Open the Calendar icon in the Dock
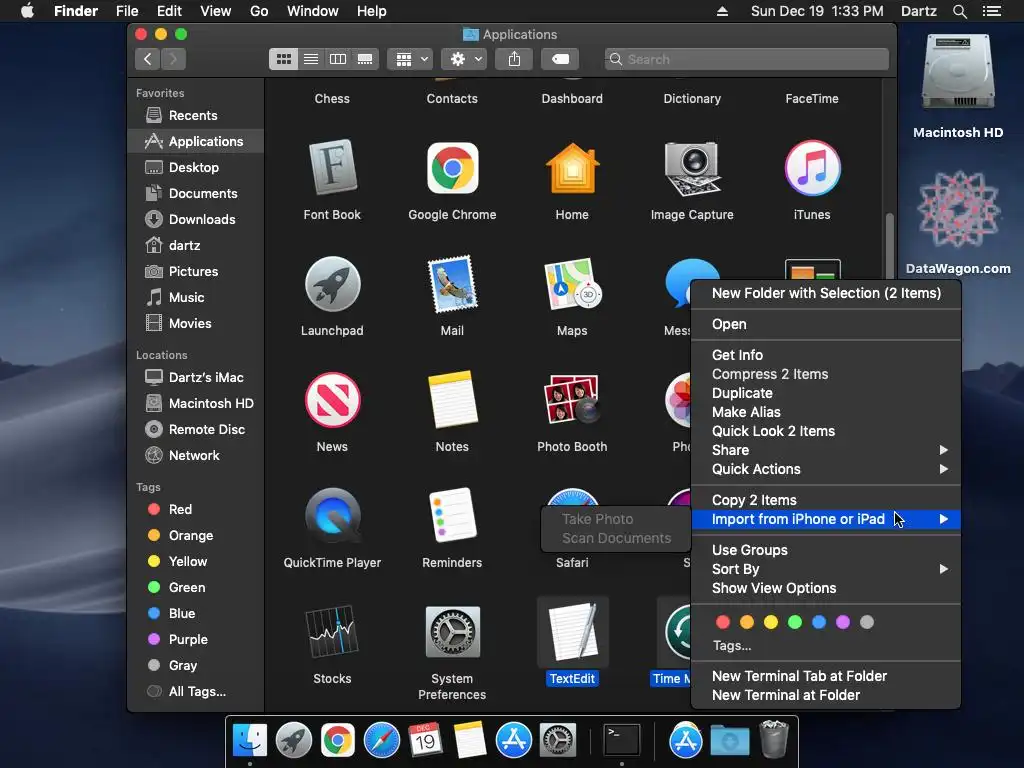 425,741
